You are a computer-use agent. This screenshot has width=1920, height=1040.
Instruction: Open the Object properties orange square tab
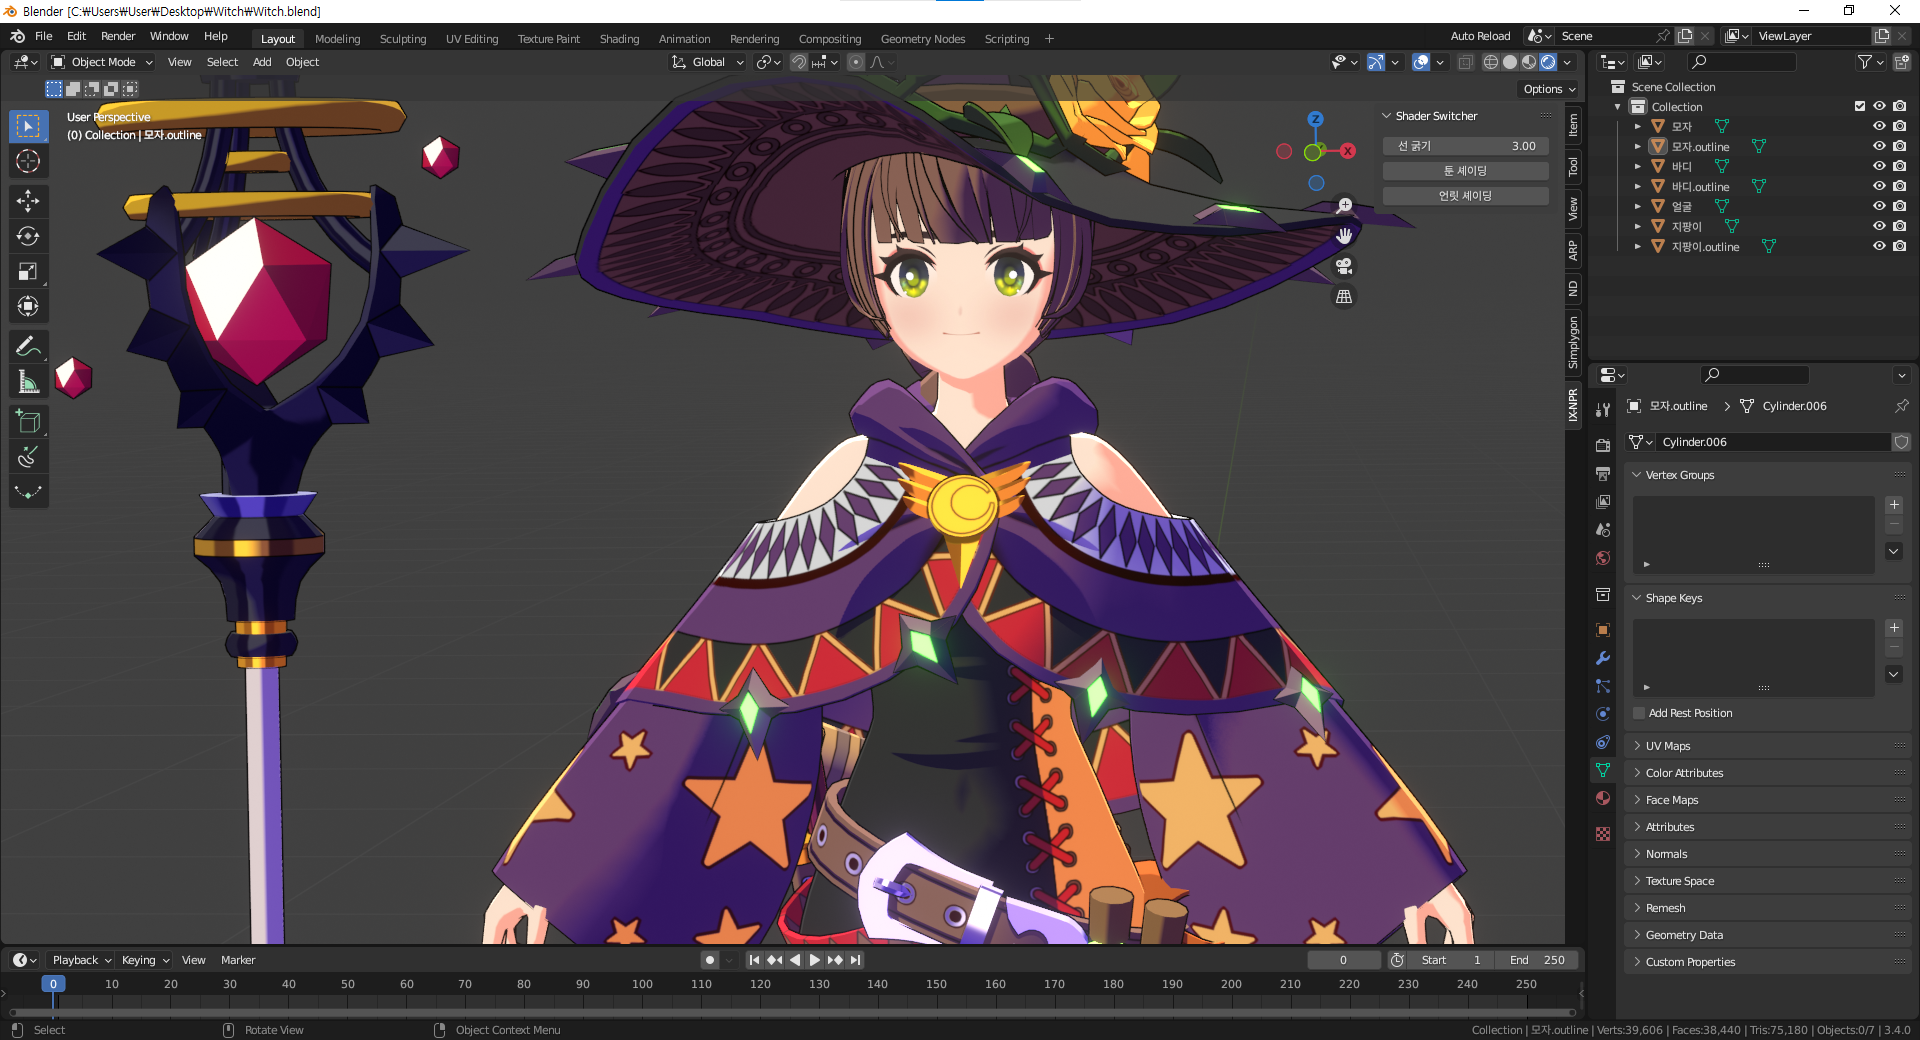tap(1603, 630)
